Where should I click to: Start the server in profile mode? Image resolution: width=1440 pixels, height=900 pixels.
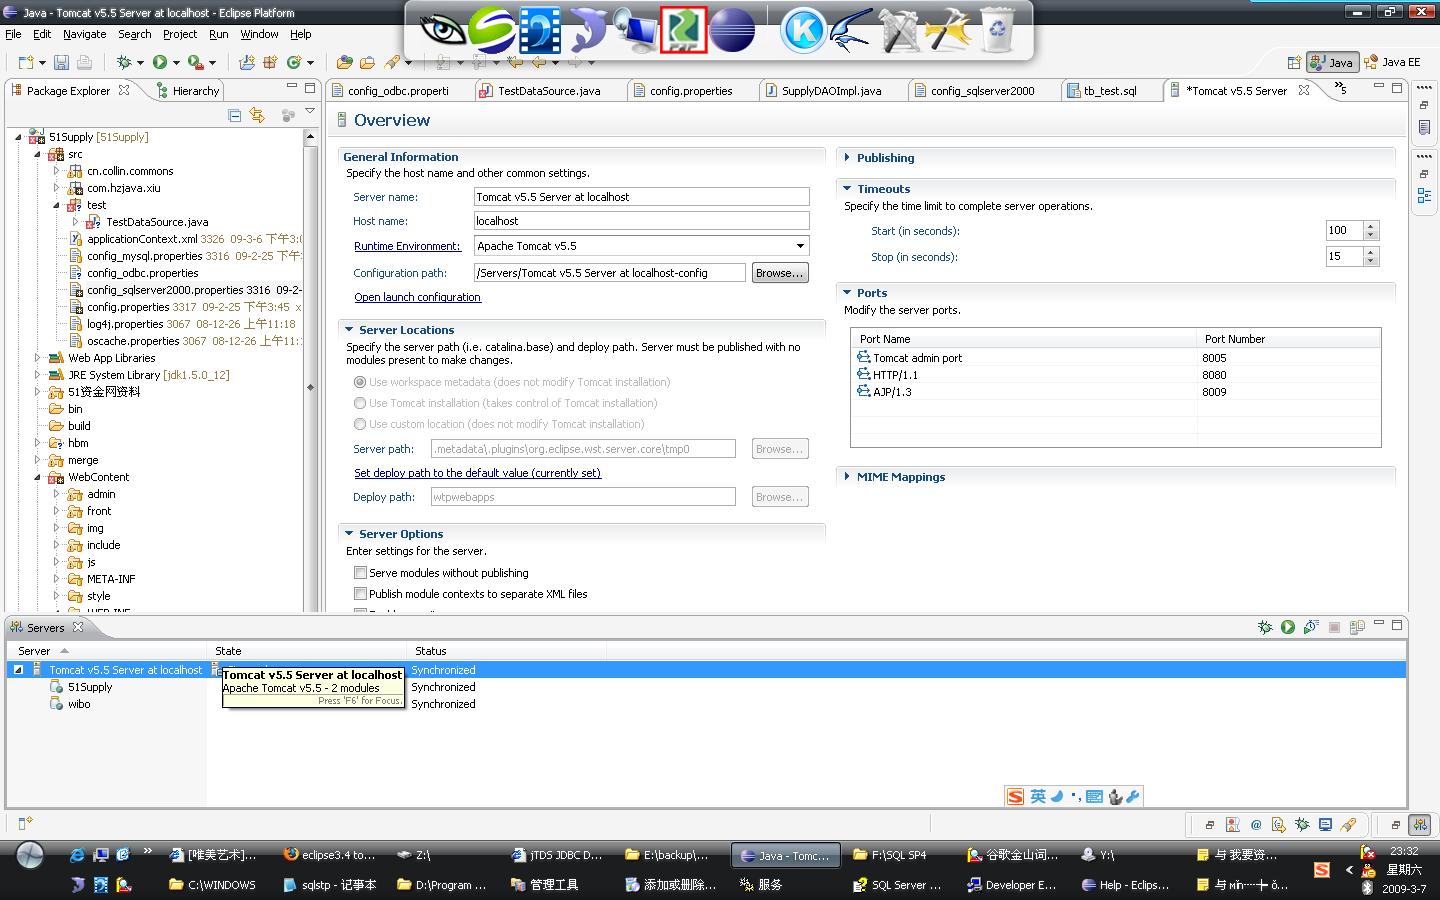pos(1311,627)
